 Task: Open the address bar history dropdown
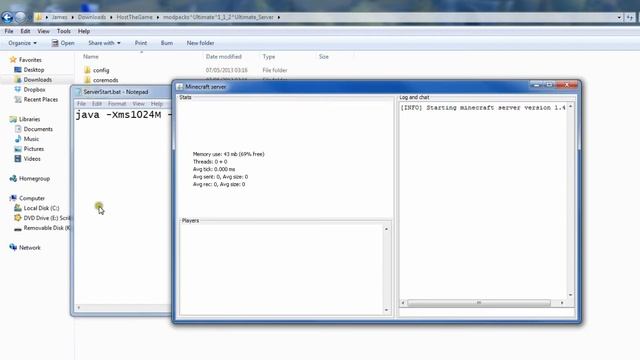[619, 17]
